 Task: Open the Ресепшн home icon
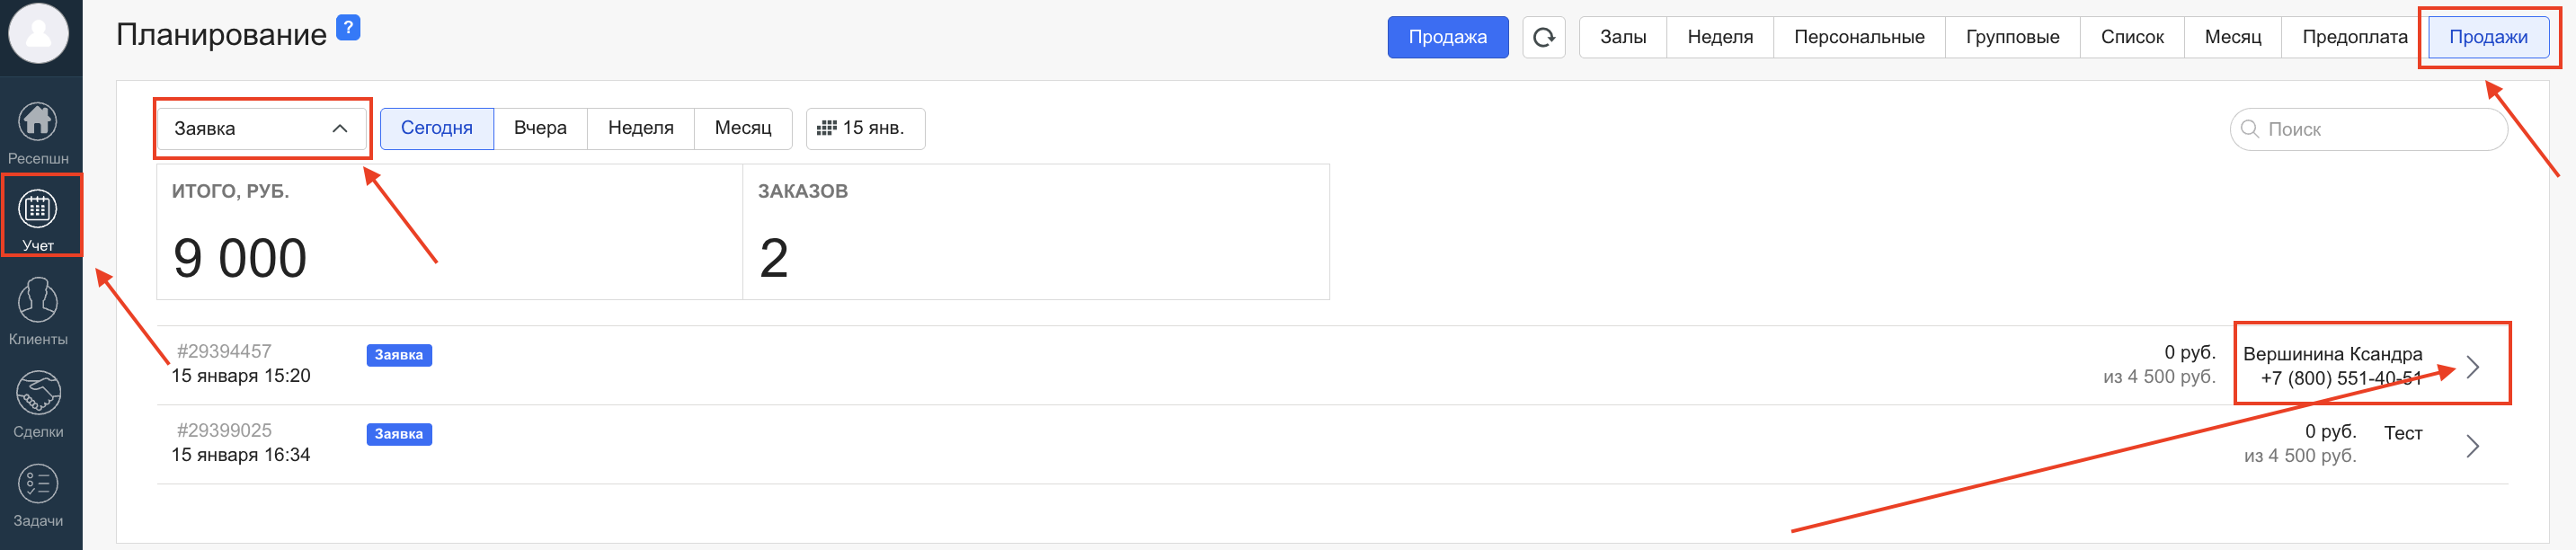tap(38, 123)
